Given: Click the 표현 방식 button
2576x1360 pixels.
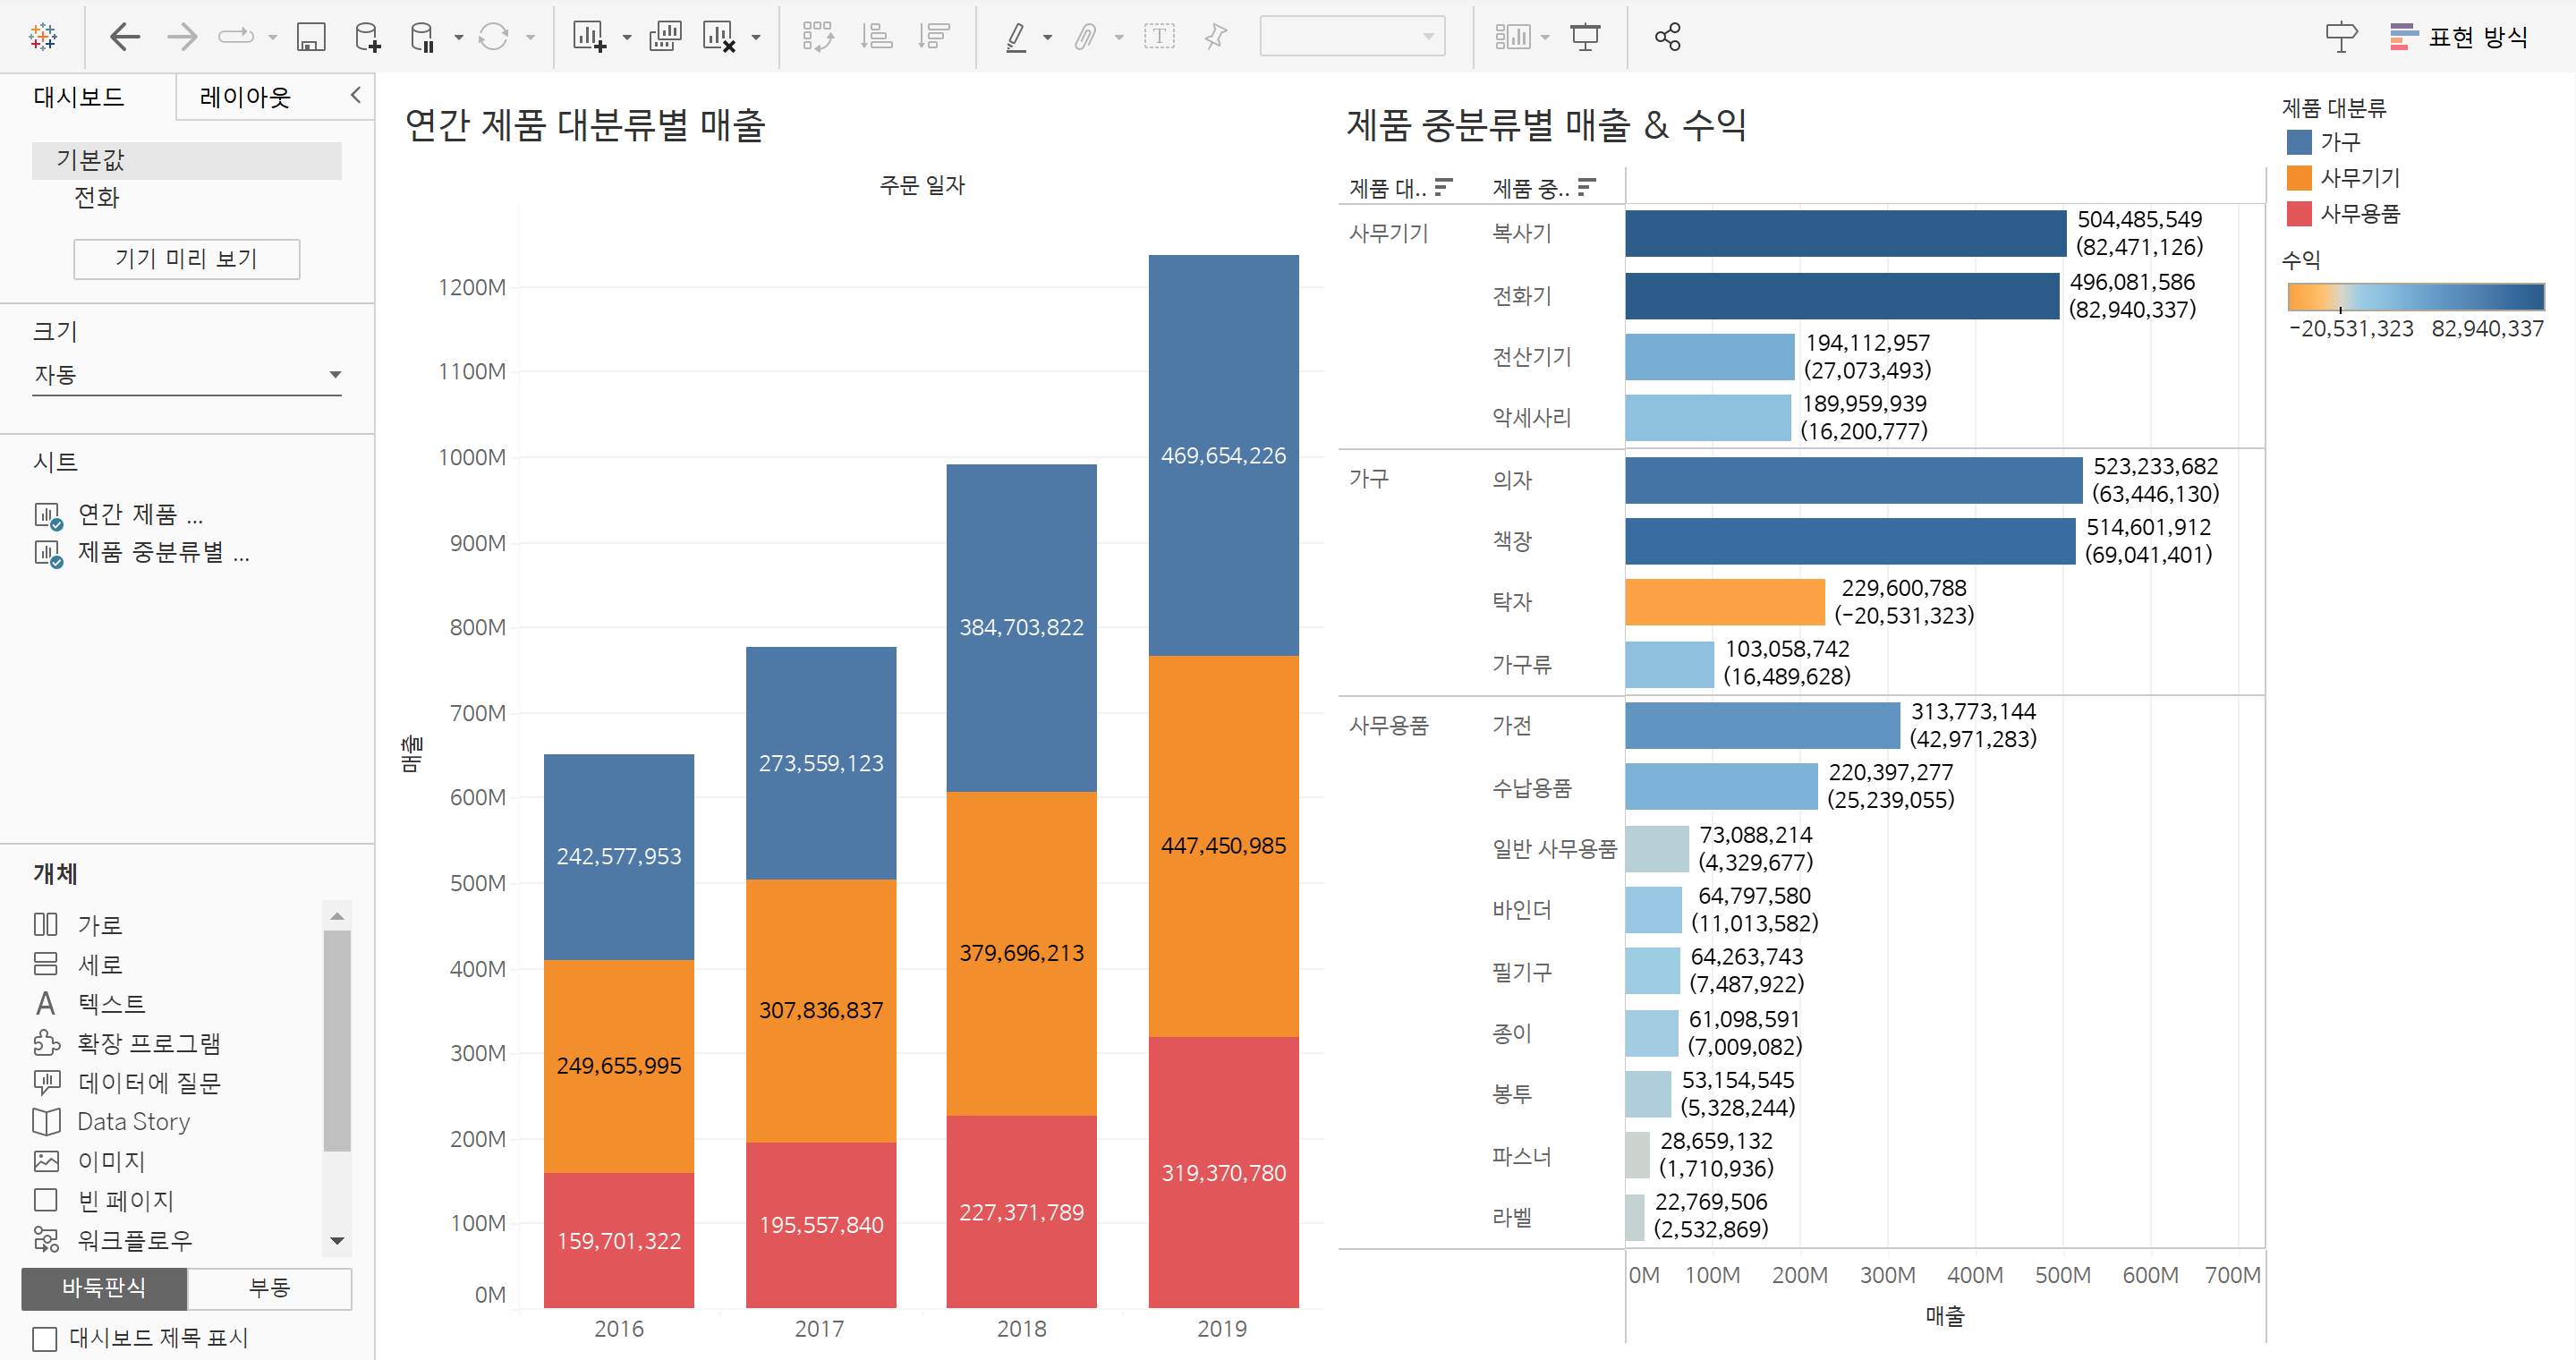Looking at the screenshot, I should click(x=2458, y=38).
